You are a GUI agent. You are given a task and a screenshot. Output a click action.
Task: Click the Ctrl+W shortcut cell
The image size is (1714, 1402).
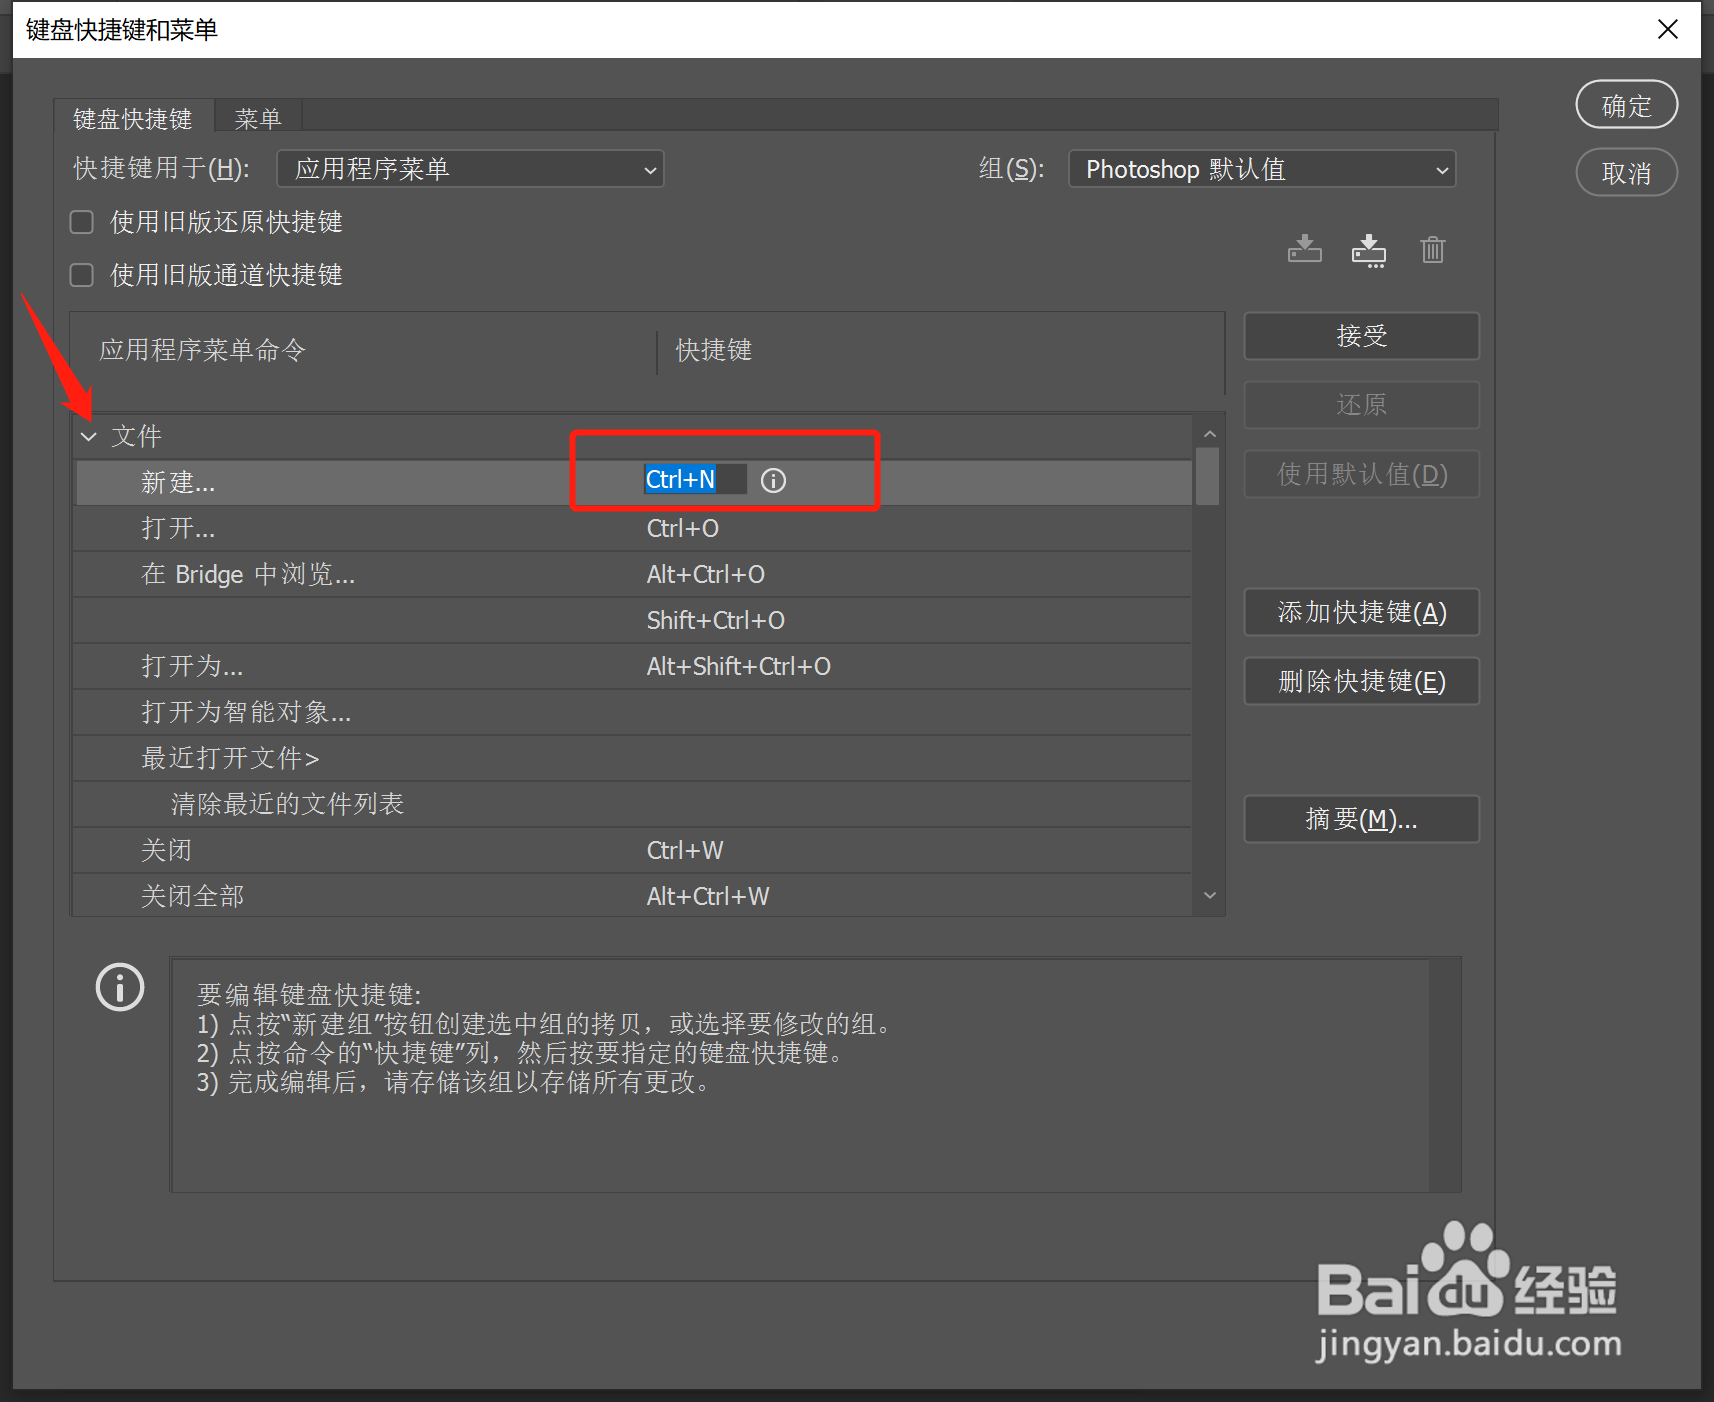685,850
